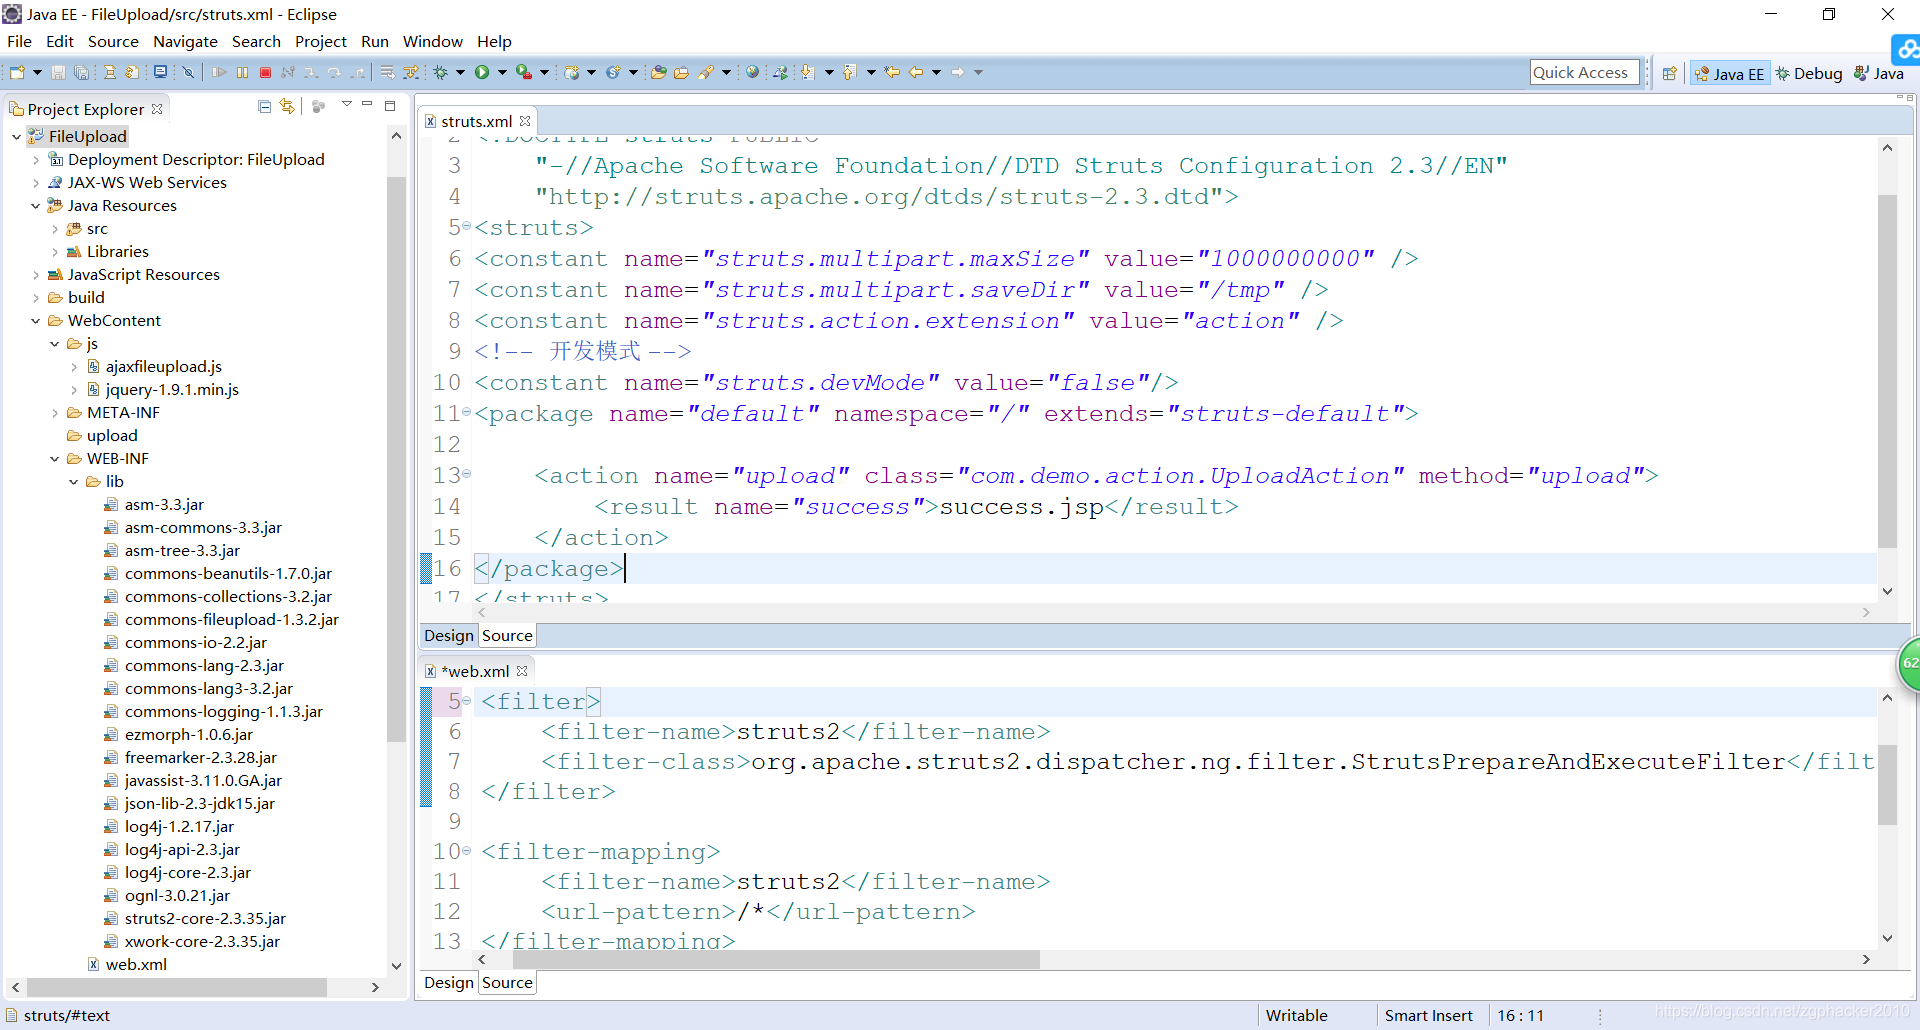Select struts.xml editor Source tab

[507, 635]
